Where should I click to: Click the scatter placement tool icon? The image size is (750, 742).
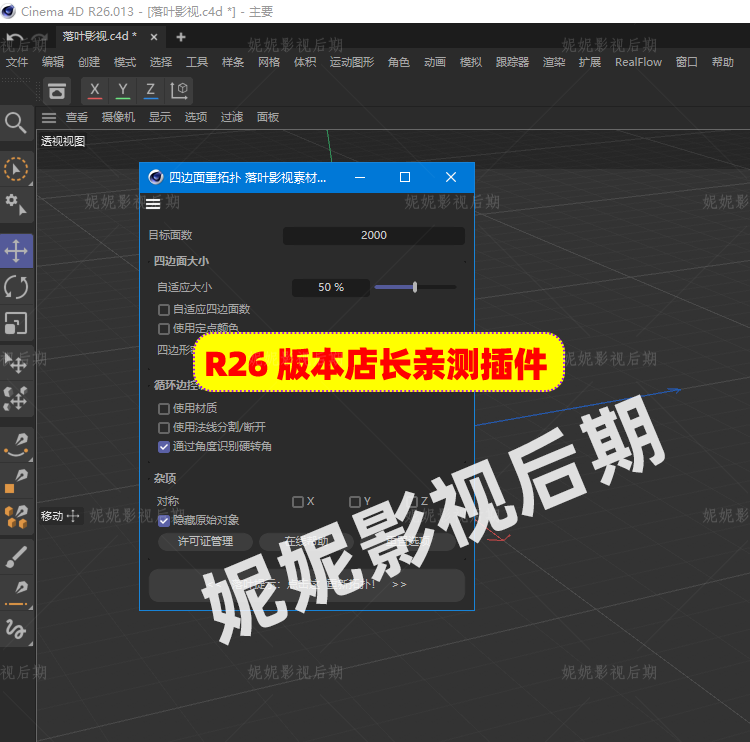pyautogui.click(x=16, y=398)
